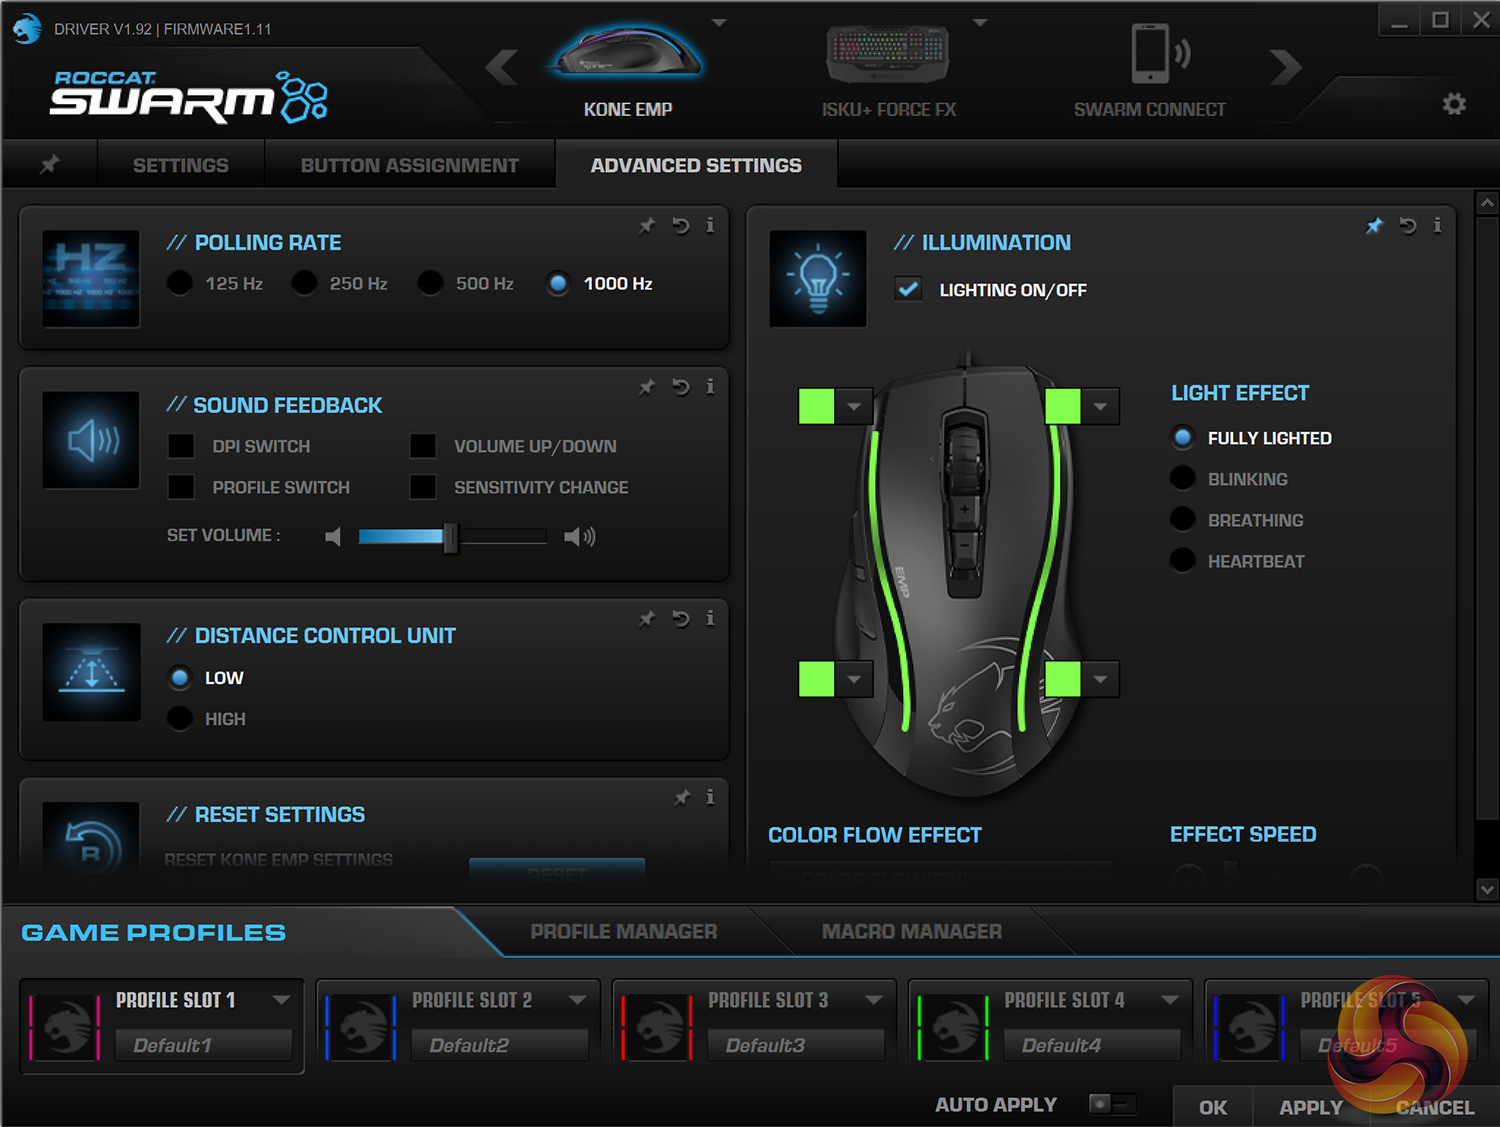Pin the Reset Settings panel
This screenshot has height=1127, width=1500.
[682, 797]
